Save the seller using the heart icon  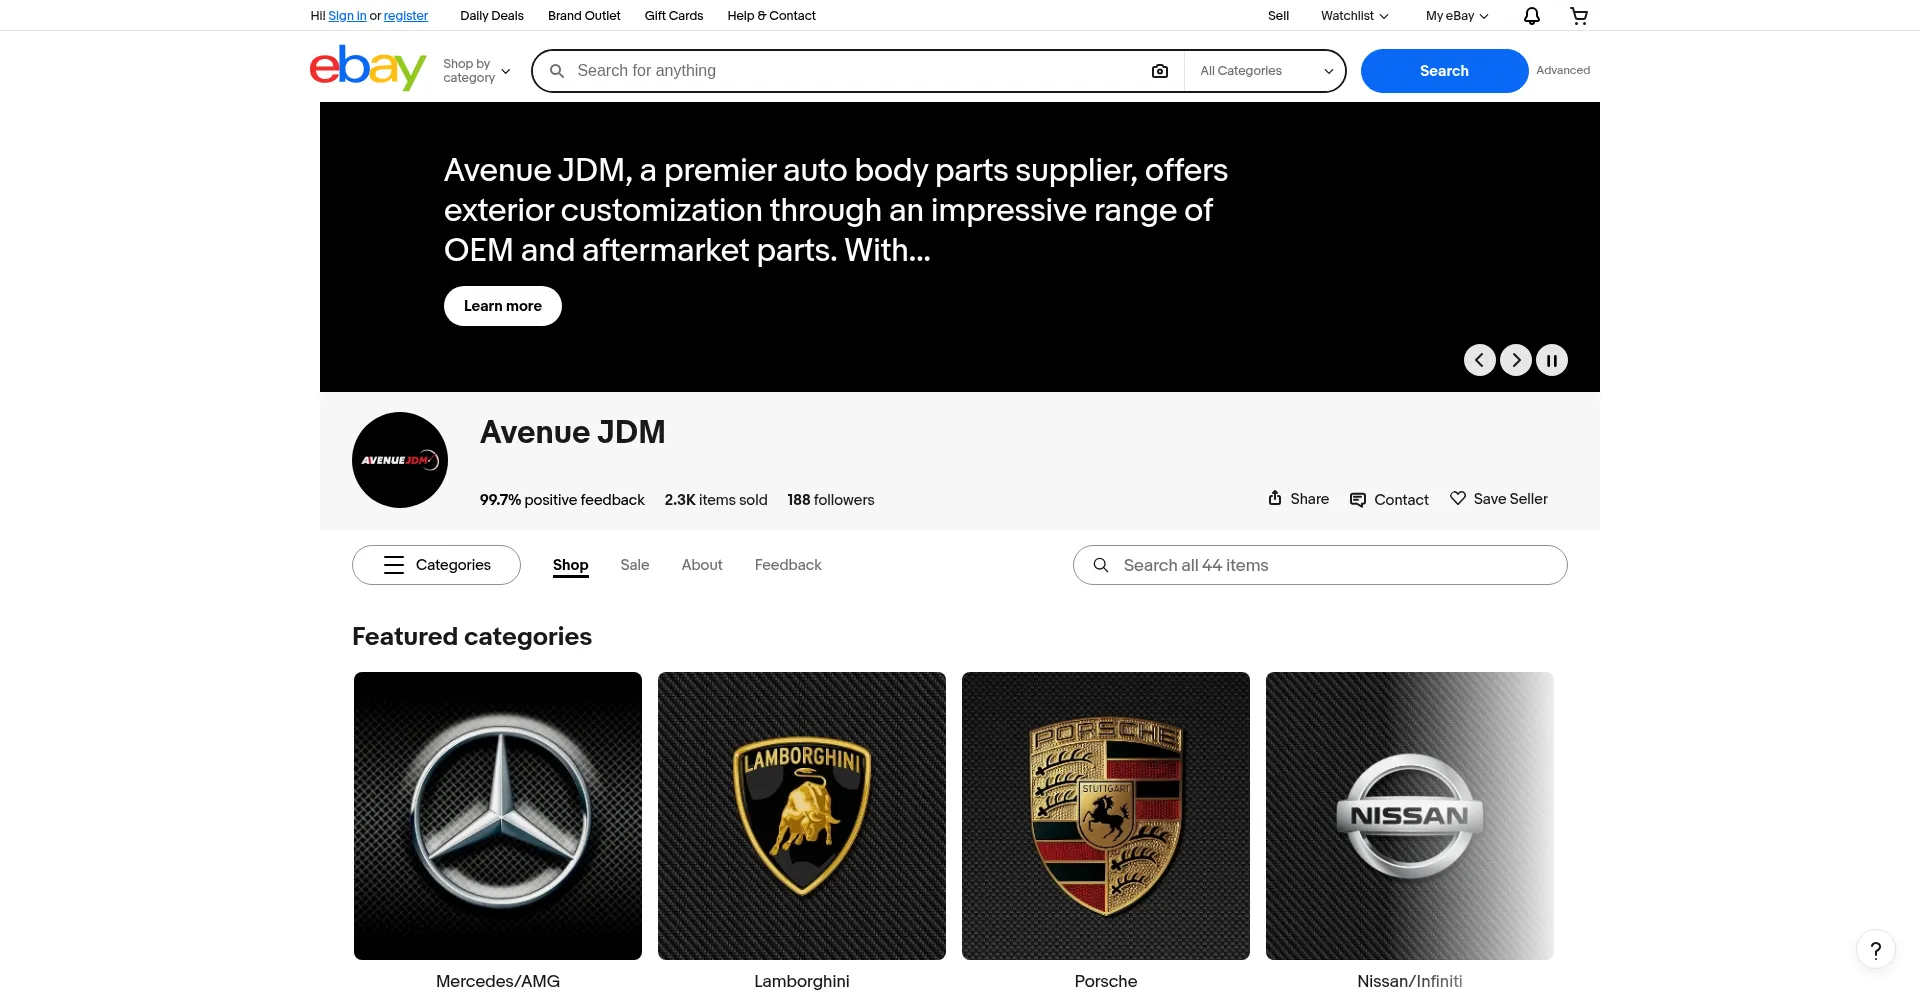(x=1498, y=499)
